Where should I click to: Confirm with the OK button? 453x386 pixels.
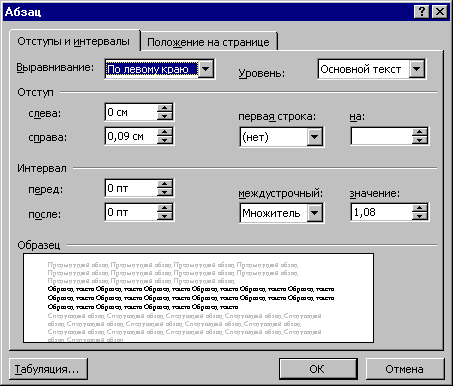[318, 369]
